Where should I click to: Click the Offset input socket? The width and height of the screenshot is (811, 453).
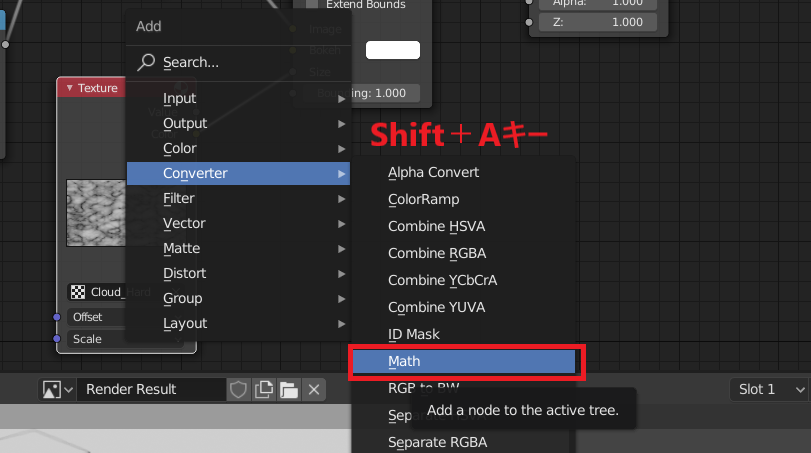point(57,317)
